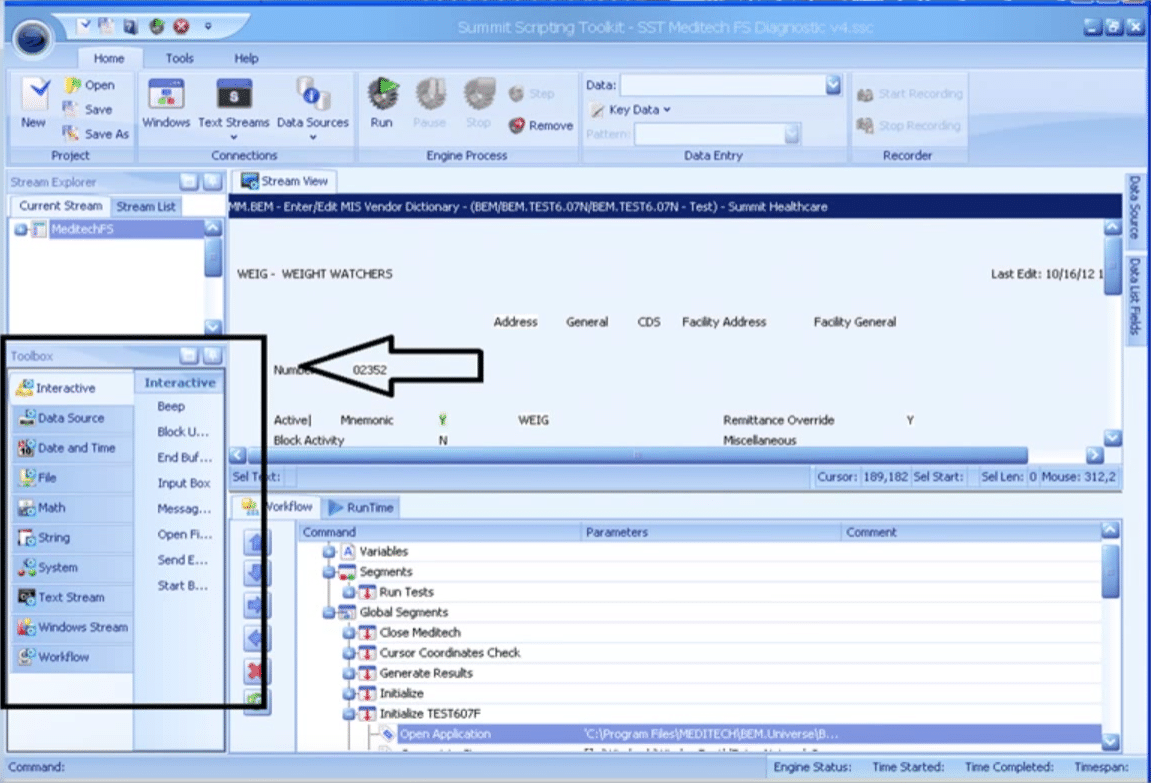Screen dimensions: 1151x783
Task: Open an existing project file
Action: coord(90,85)
